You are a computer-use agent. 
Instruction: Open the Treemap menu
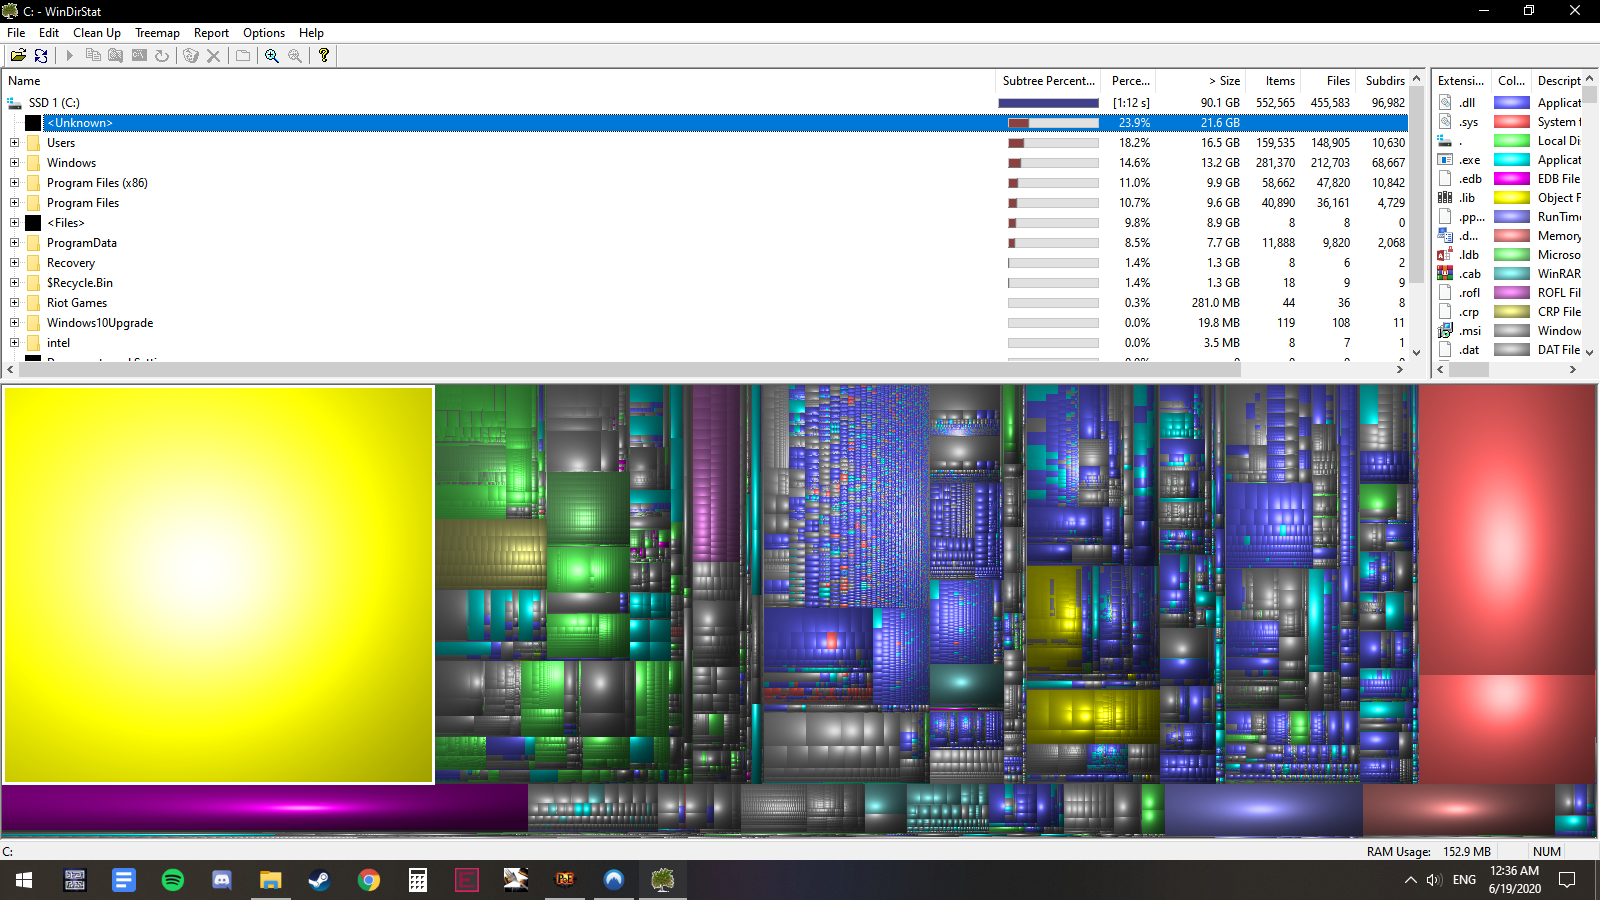point(157,33)
